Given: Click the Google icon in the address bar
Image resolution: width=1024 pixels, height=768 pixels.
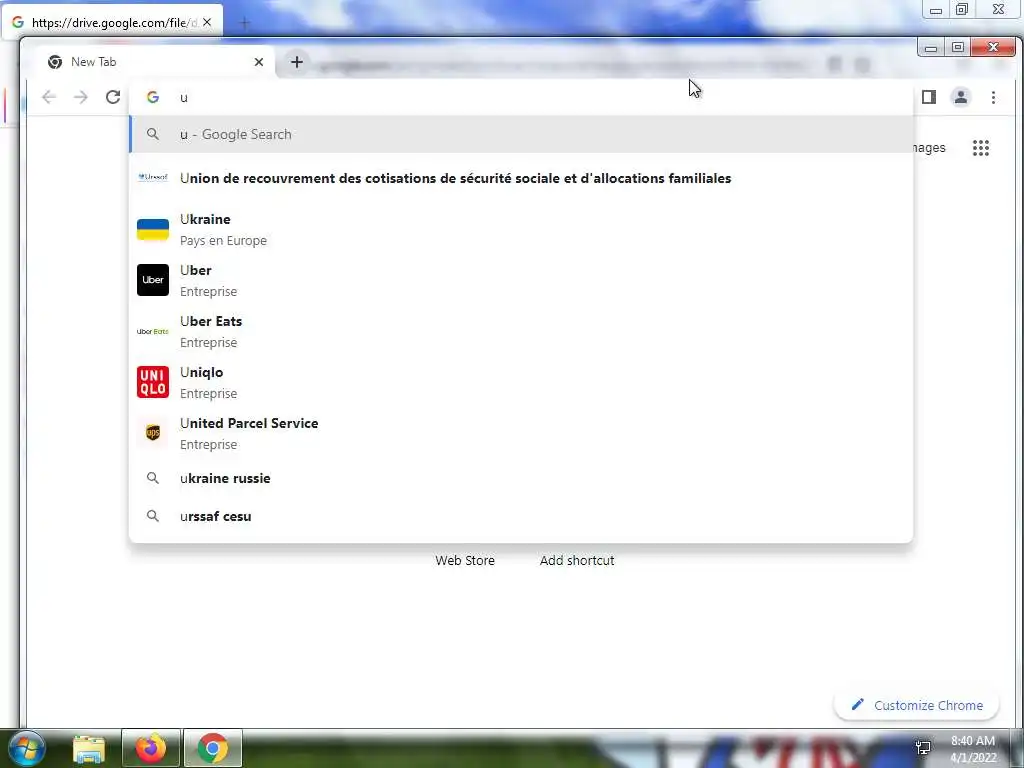Looking at the screenshot, I should [153, 97].
